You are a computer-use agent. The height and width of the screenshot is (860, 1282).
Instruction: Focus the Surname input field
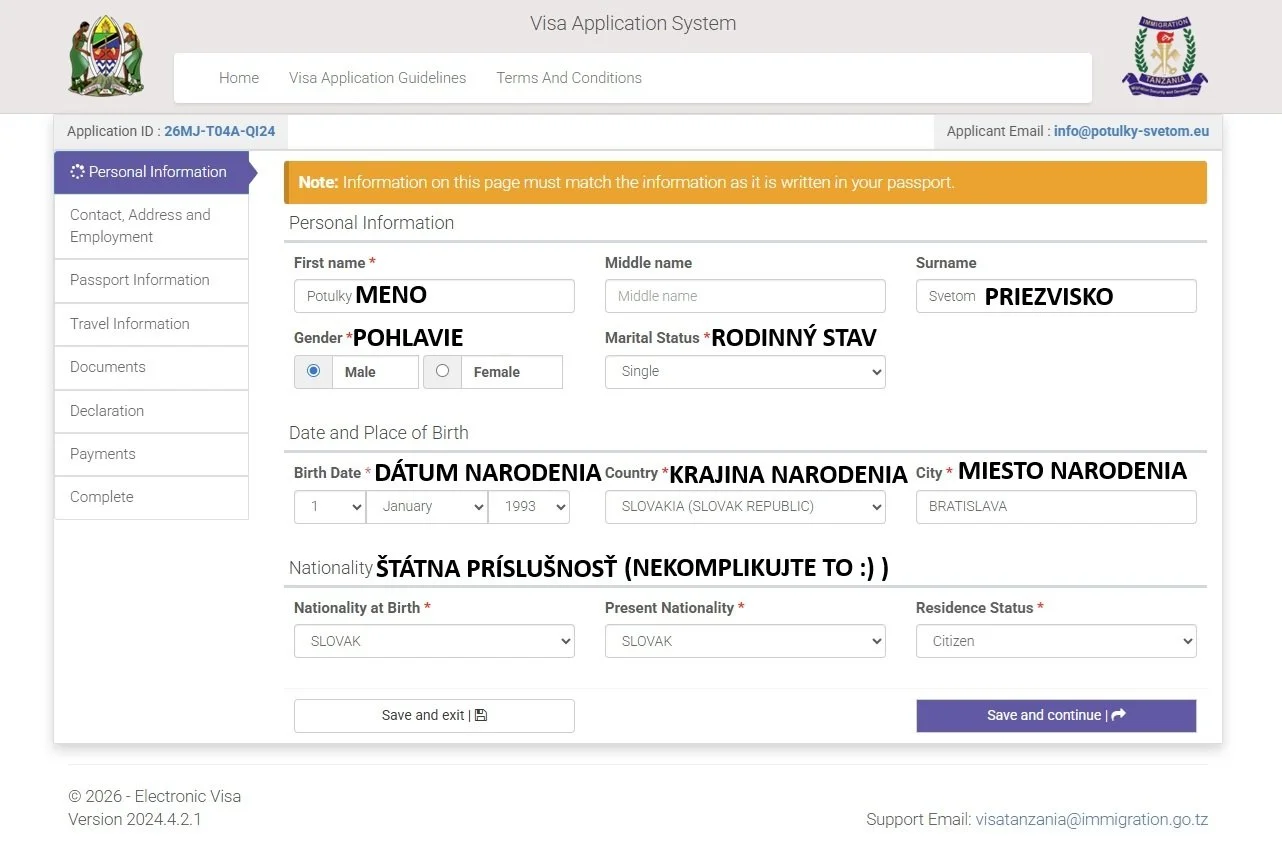pyautogui.click(x=1056, y=296)
